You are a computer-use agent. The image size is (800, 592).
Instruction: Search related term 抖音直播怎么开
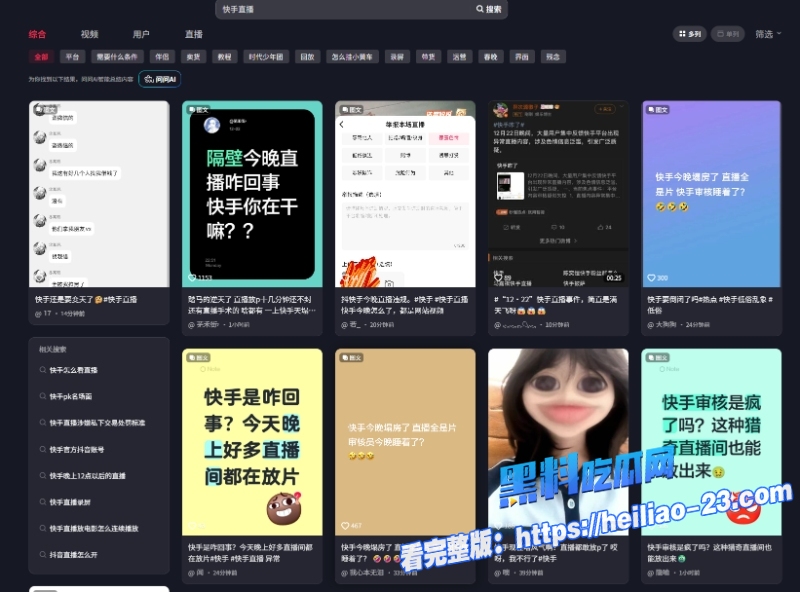pos(73,555)
